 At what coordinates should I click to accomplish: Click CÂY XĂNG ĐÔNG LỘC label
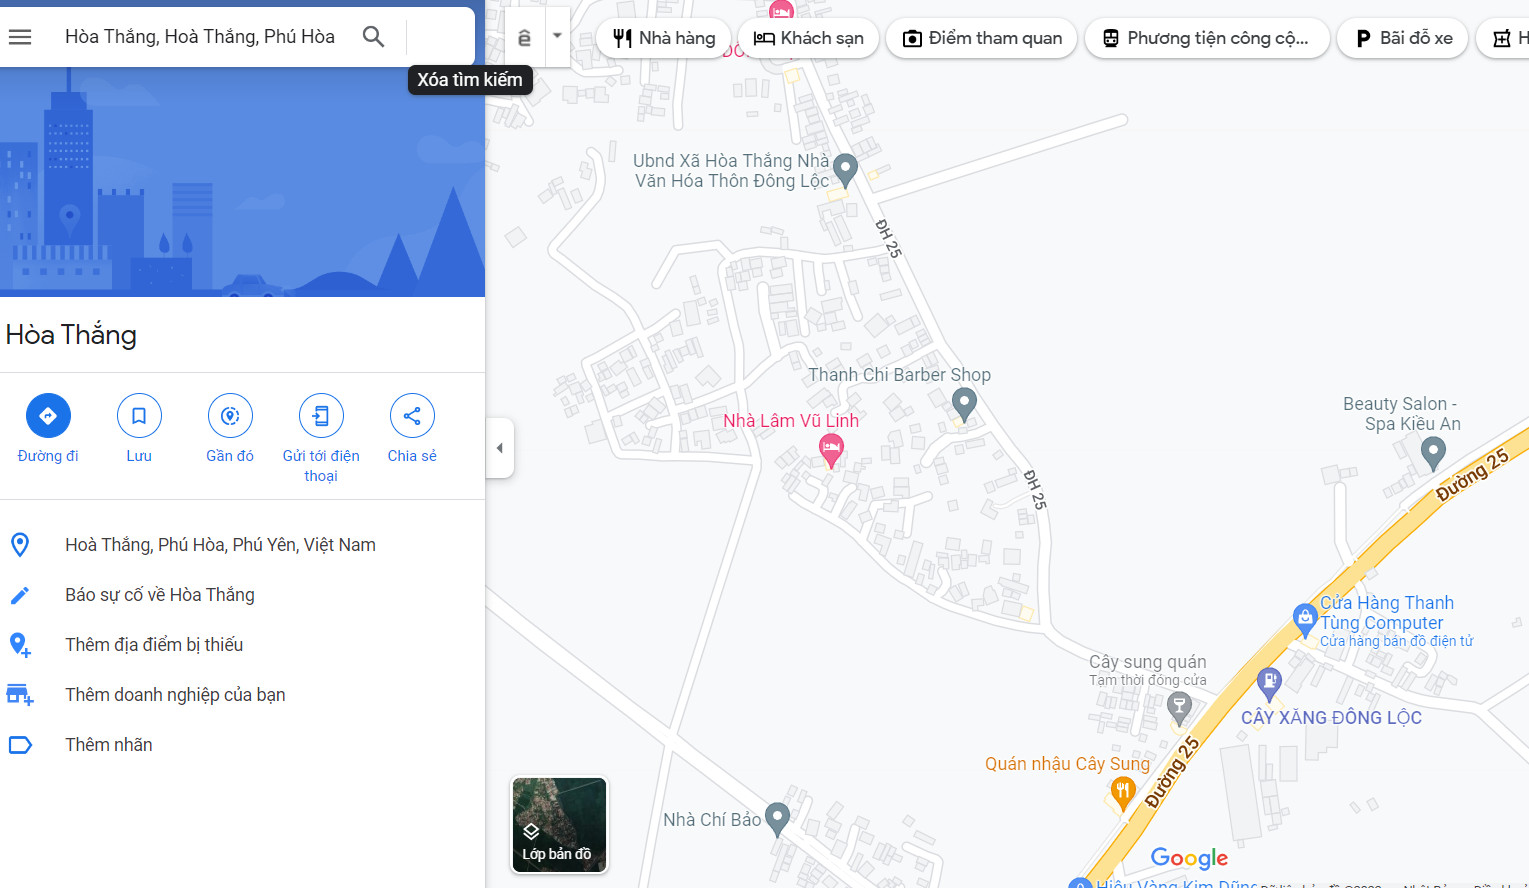coord(1331,718)
